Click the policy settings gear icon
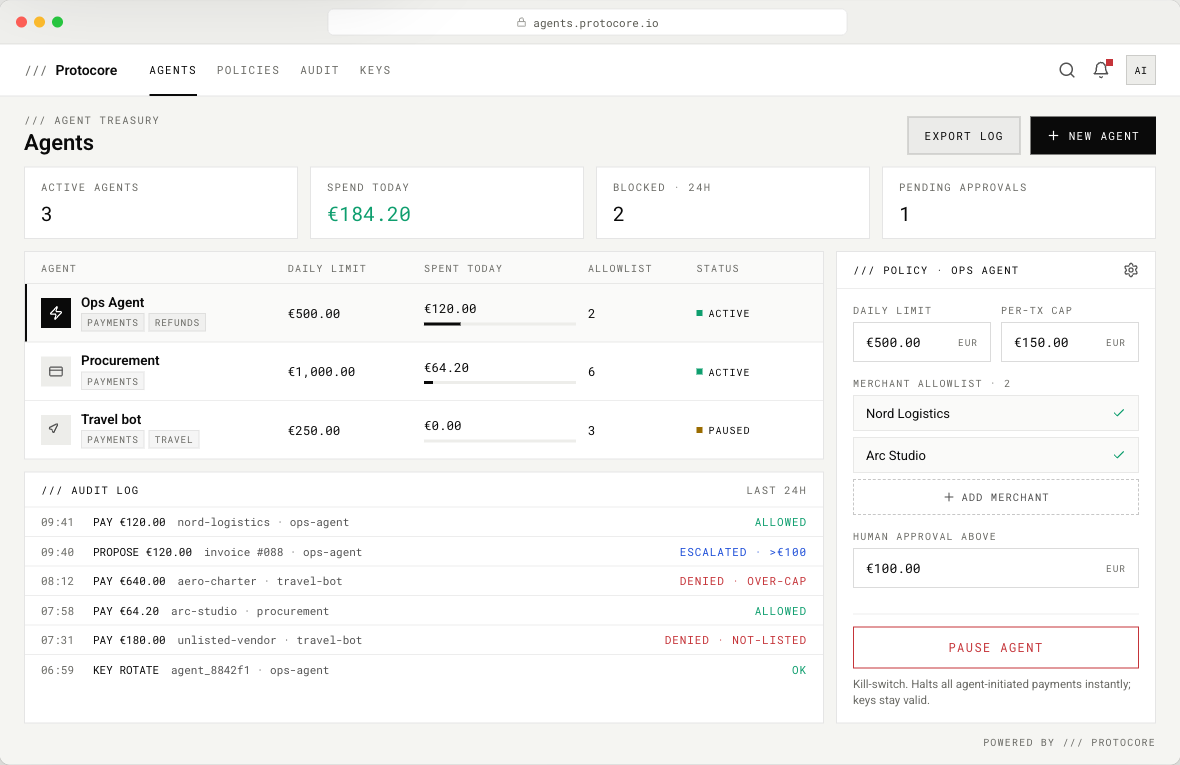This screenshot has width=1180, height=765. tap(1130, 270)
